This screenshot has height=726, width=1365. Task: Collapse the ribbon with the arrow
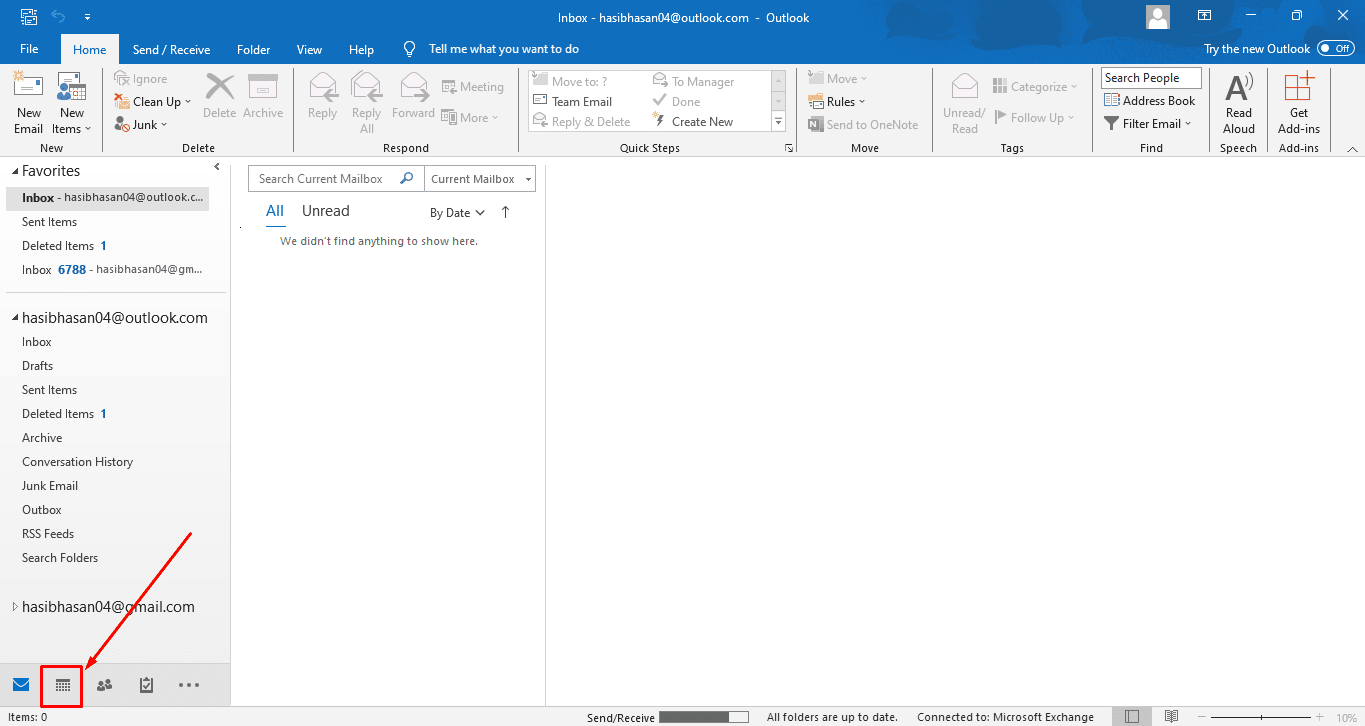(x=1352, y=149)
